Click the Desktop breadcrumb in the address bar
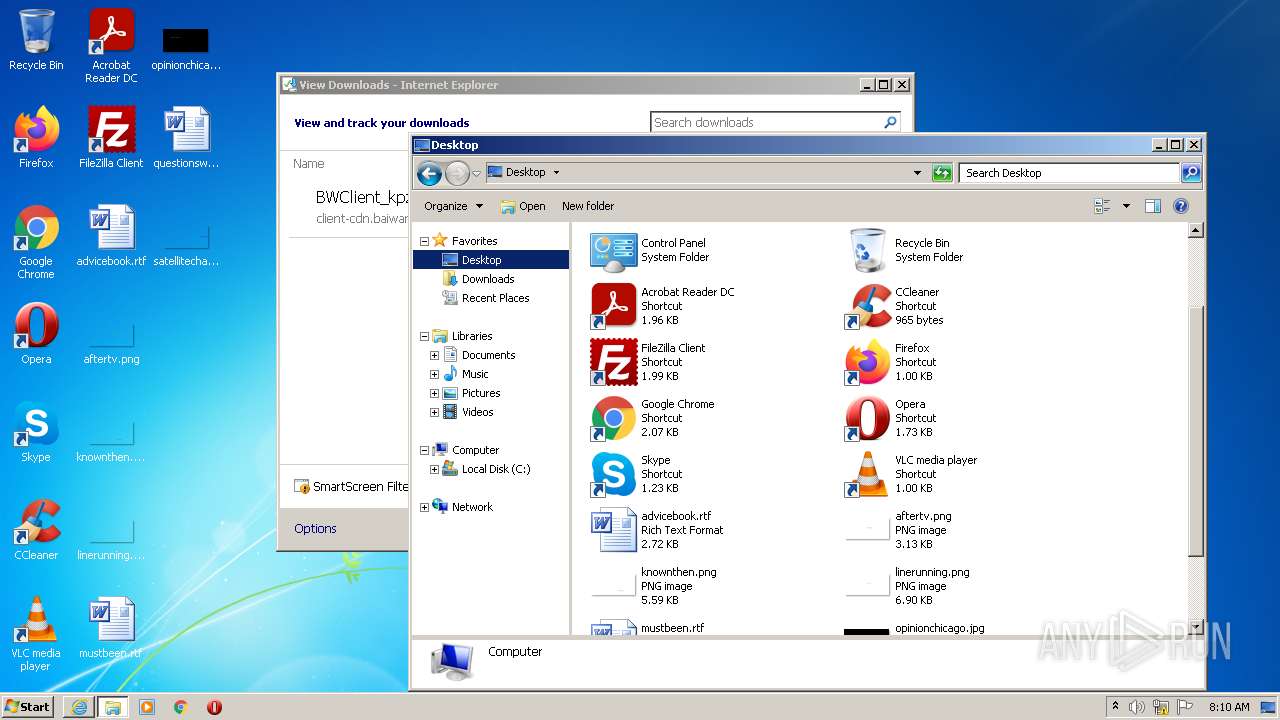The image size is (1280, 720). 525,173
